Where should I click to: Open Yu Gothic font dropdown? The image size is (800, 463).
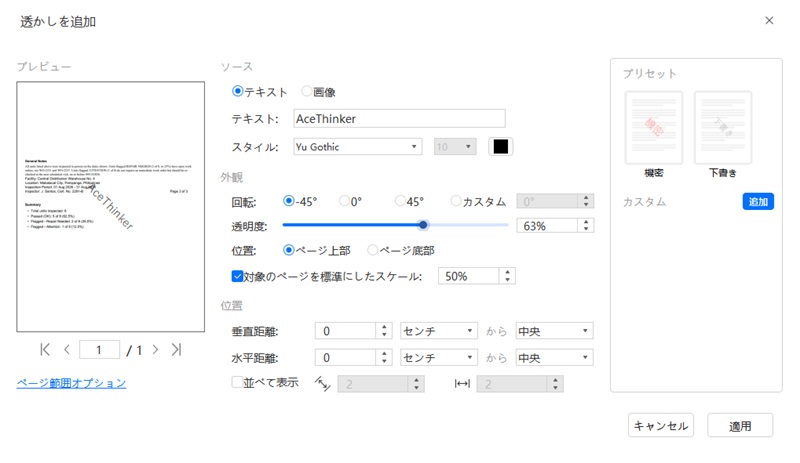pos(357,147)
